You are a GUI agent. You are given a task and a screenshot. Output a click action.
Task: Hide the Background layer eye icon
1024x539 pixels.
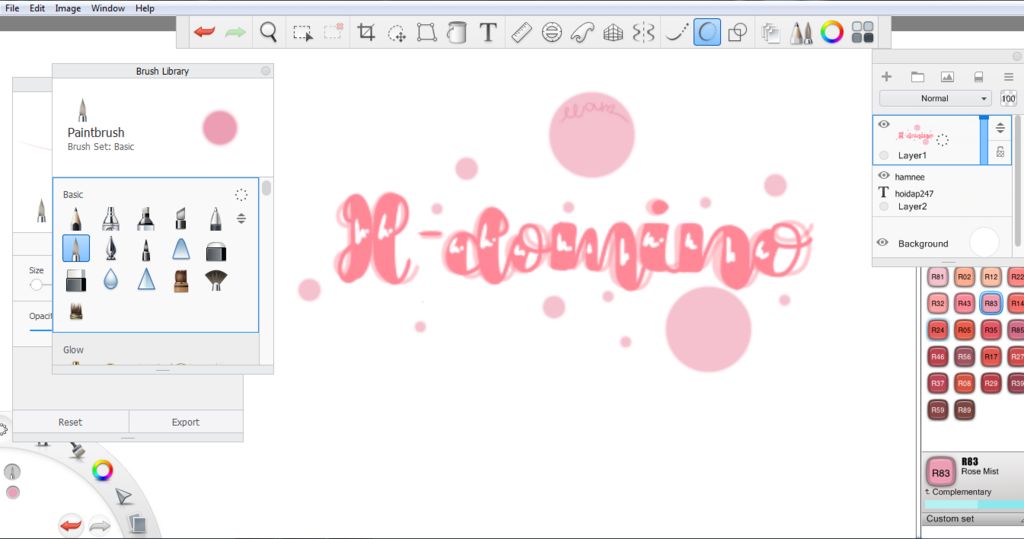882,242
